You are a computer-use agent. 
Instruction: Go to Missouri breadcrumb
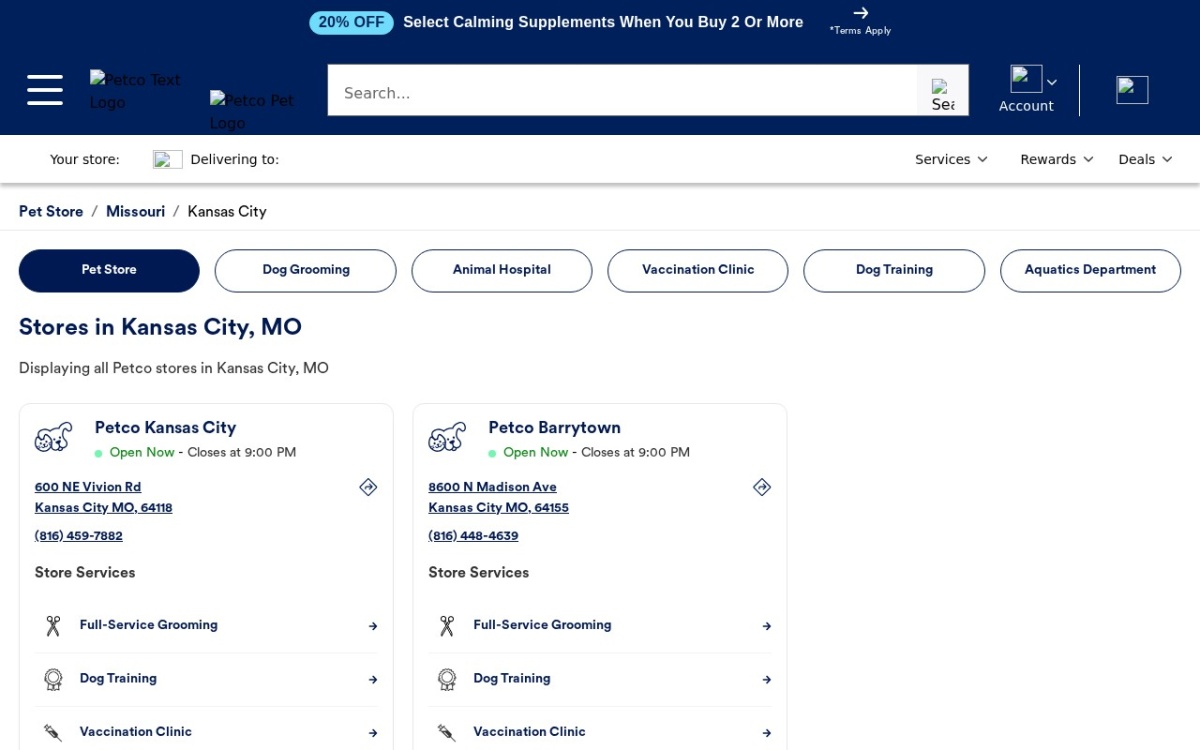tap(135, 211)
